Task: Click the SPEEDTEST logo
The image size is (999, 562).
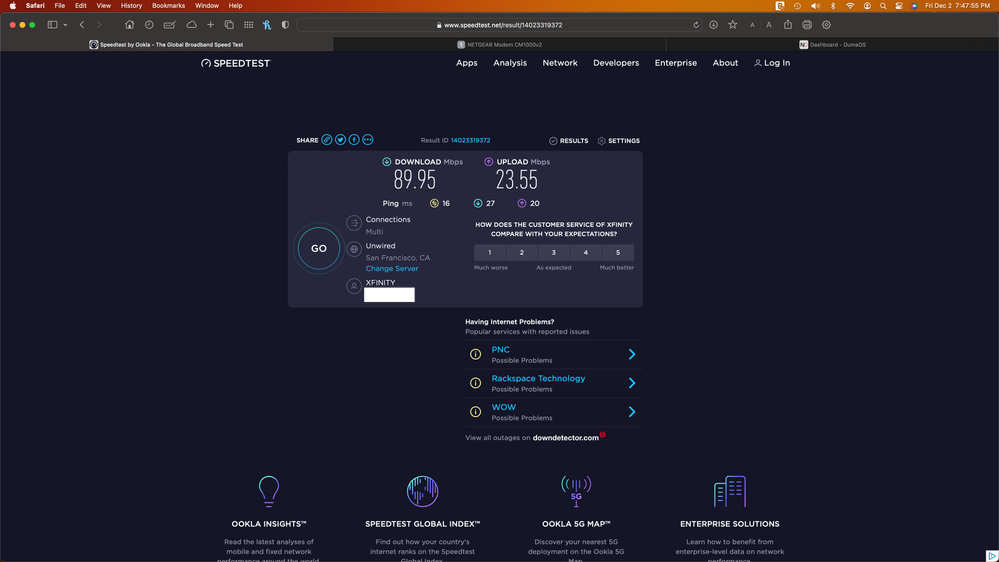Action: 235,63
